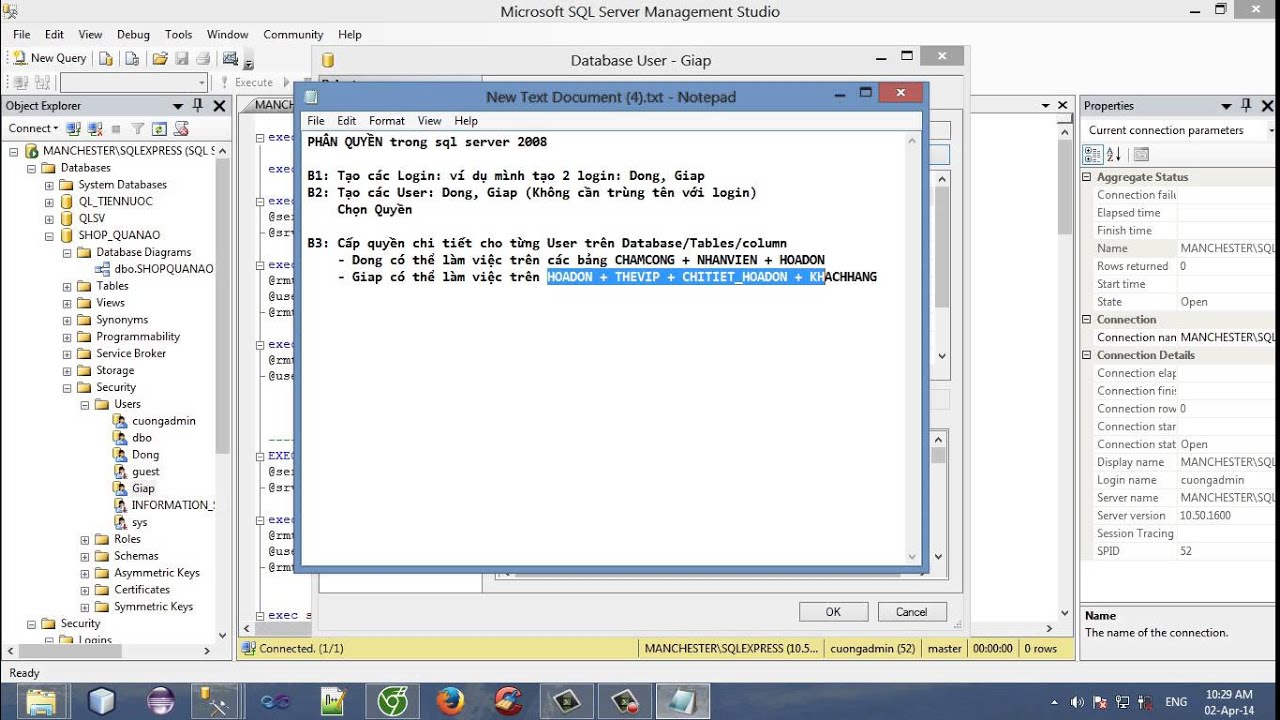Select the cuongadmin user node
This screenshot has width=1280, height=720.
pyautogui.click(x=163, y=421)
